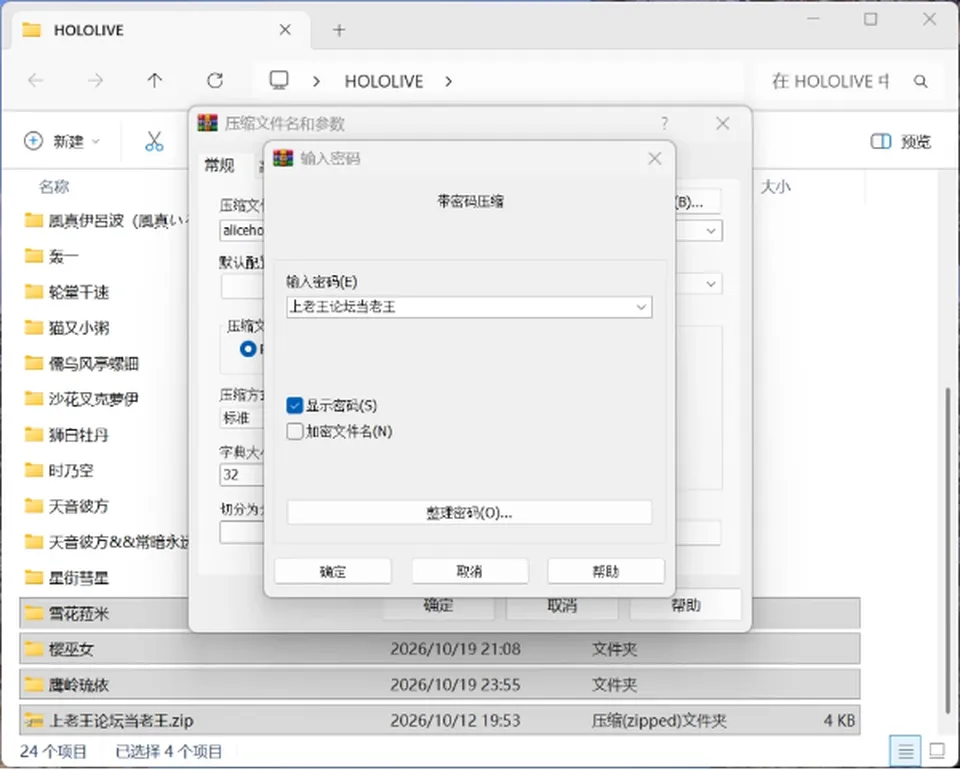960x770 pixels.
Task: Confirm the password with 确定 in 输入密码 dialog
Action: (333, 571)
